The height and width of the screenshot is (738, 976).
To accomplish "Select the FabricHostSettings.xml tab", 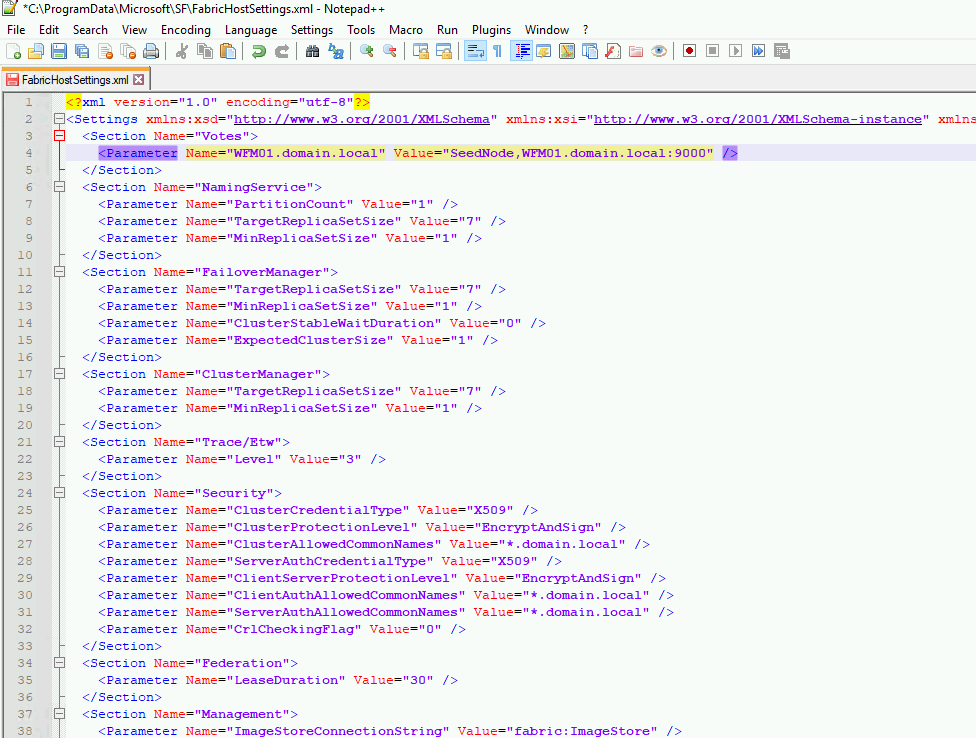I will pos(75,80).
